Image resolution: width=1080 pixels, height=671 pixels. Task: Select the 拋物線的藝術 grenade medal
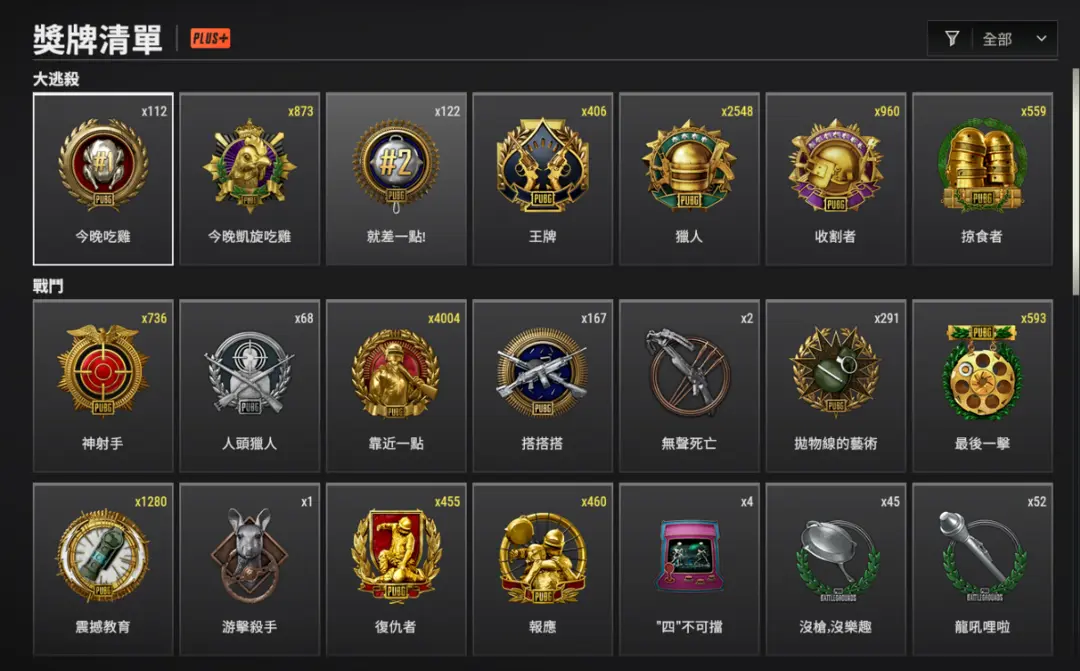tap(835, 386)
